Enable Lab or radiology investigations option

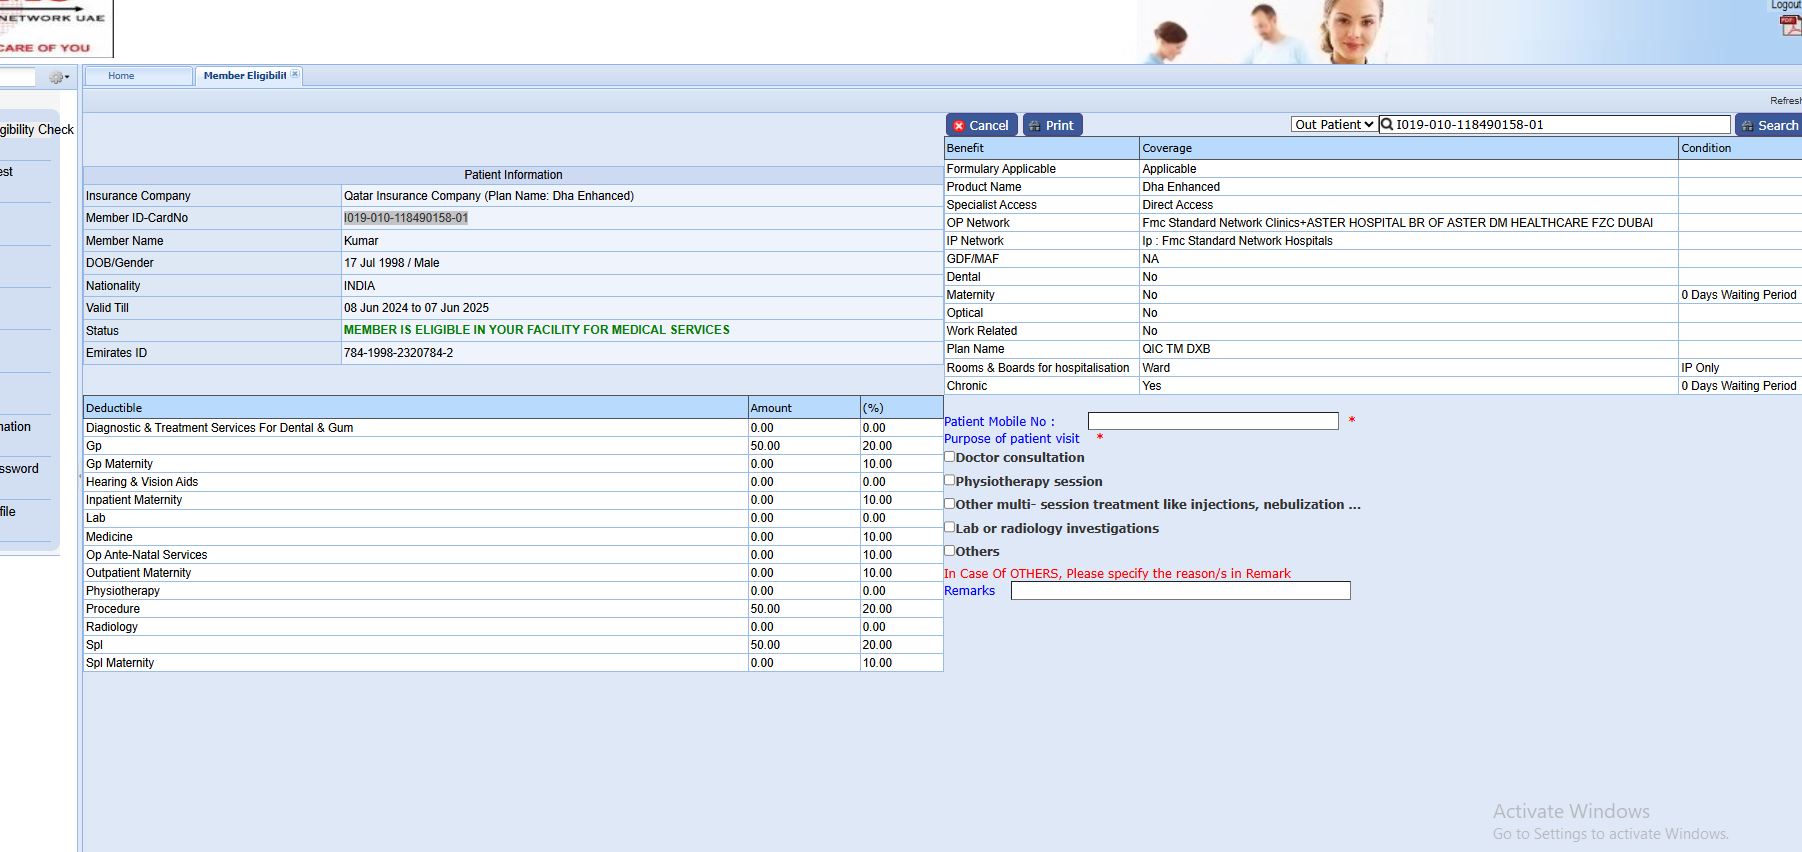(x=950, y=527)
